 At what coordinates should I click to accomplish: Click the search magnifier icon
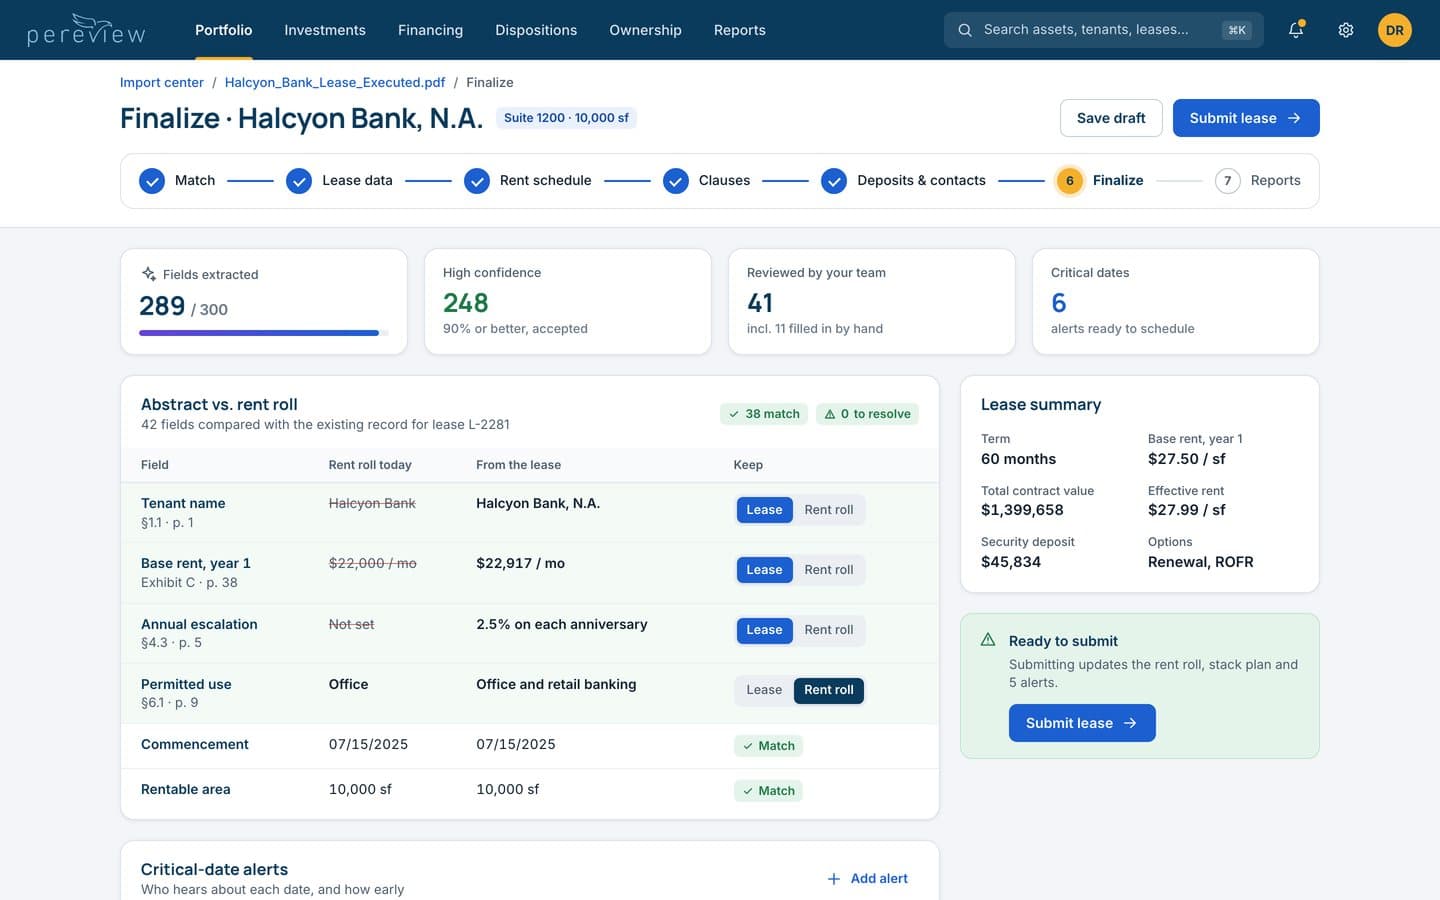[965, 30]
